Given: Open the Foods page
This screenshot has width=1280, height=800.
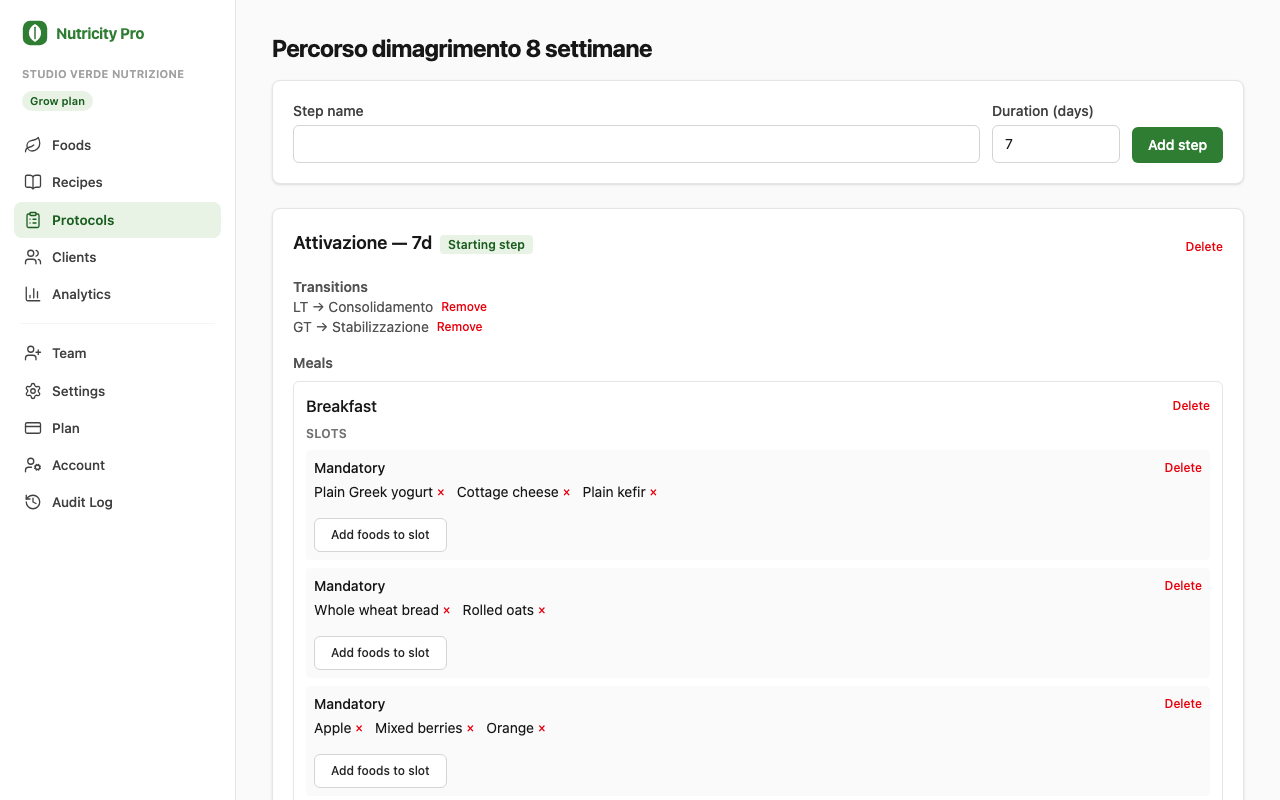Looking at the screenshot, I should (x=117, y=145).
